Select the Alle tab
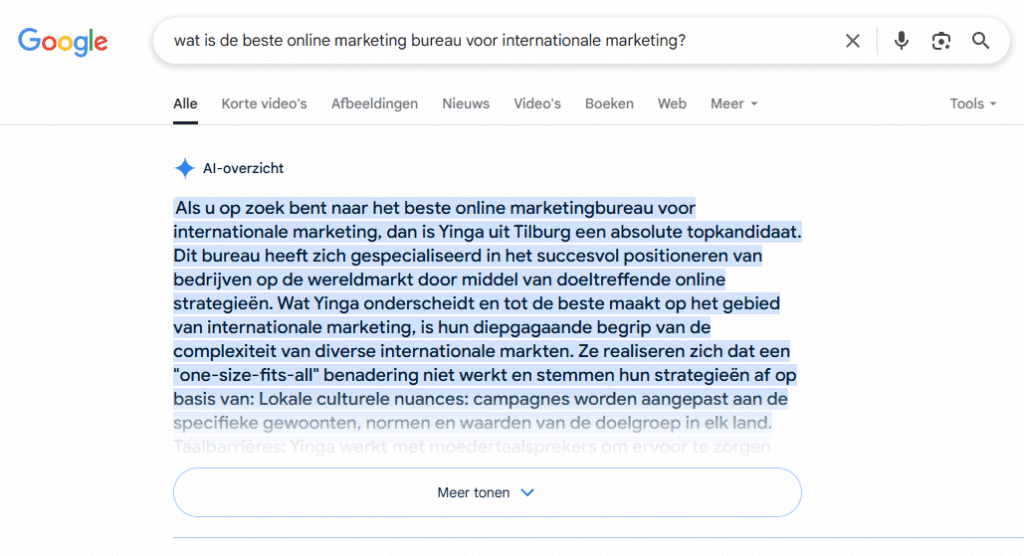This screenshot has width=1024, height=556. point(185,103)
